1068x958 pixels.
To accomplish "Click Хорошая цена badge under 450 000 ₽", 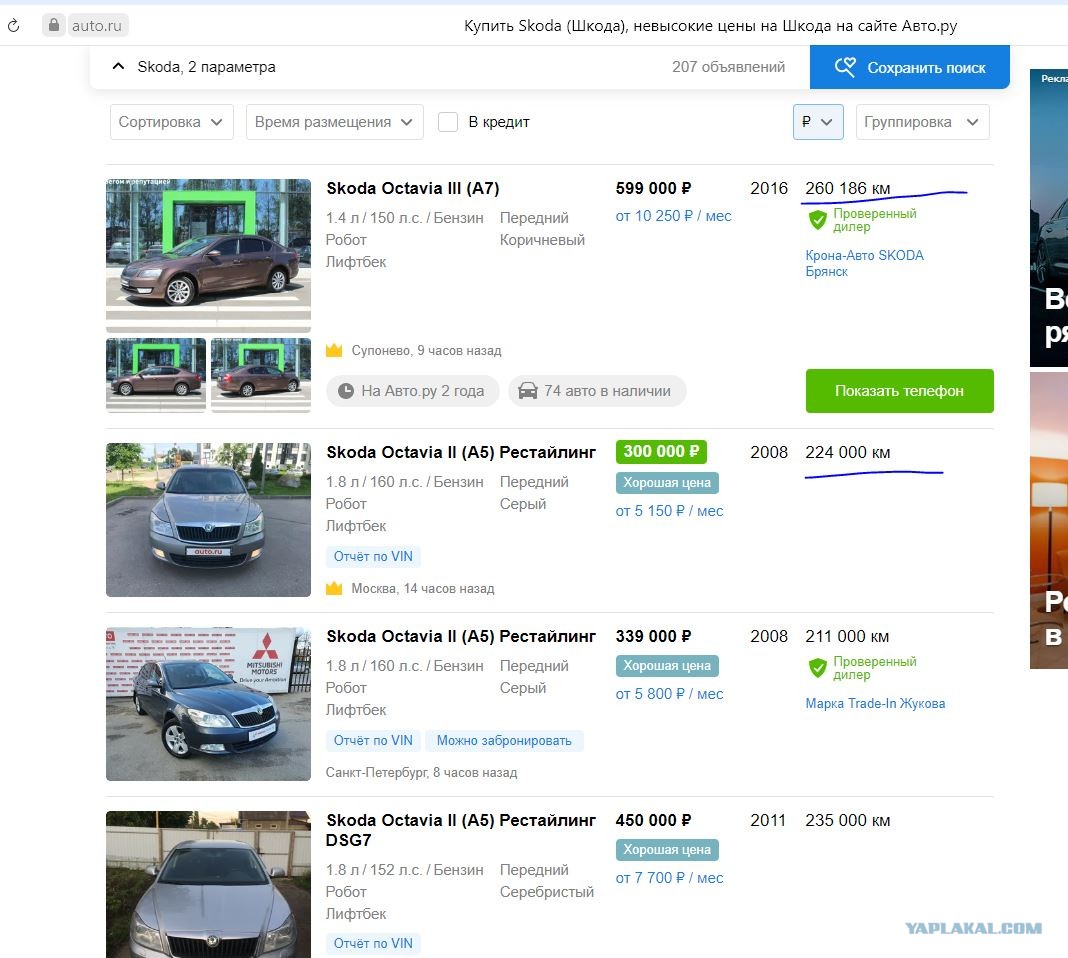I will (x=667, y=850).
